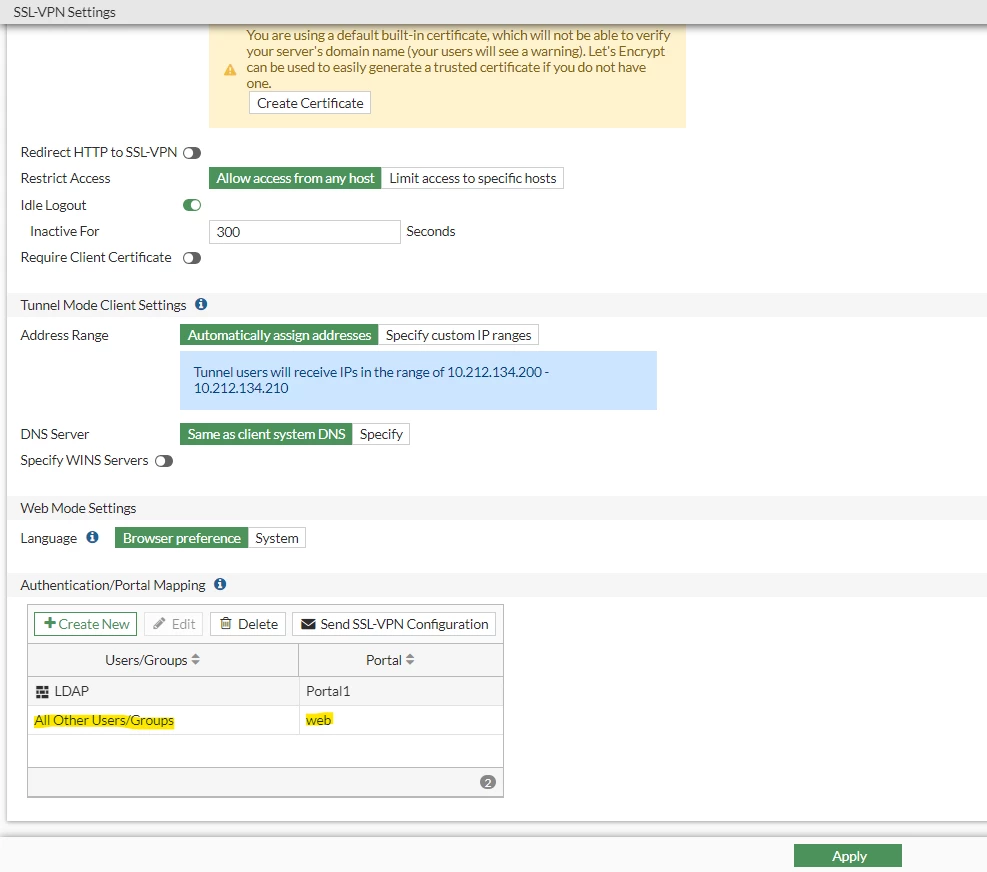Click the Create Certificate button

(x=310, y=103)
